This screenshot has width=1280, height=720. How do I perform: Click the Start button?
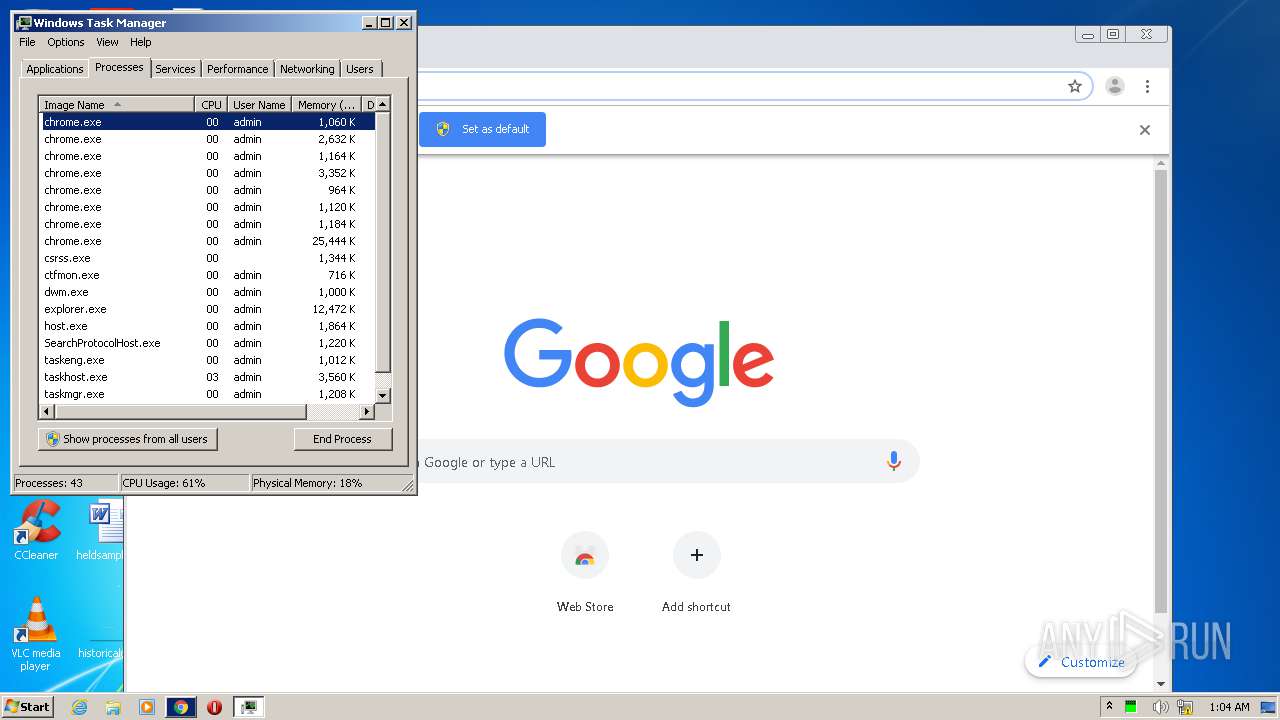pos(28,707)
